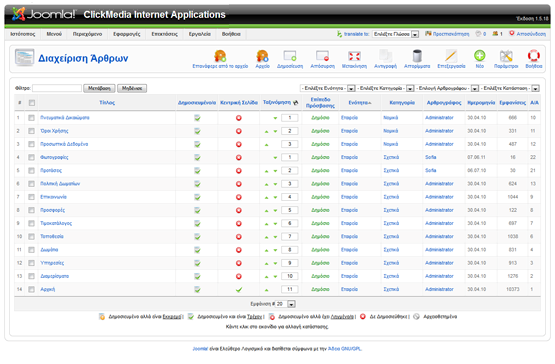
Task: Open the Επιλέξτε Κατηγορία category filter dropdown
Action: (385, 88)
